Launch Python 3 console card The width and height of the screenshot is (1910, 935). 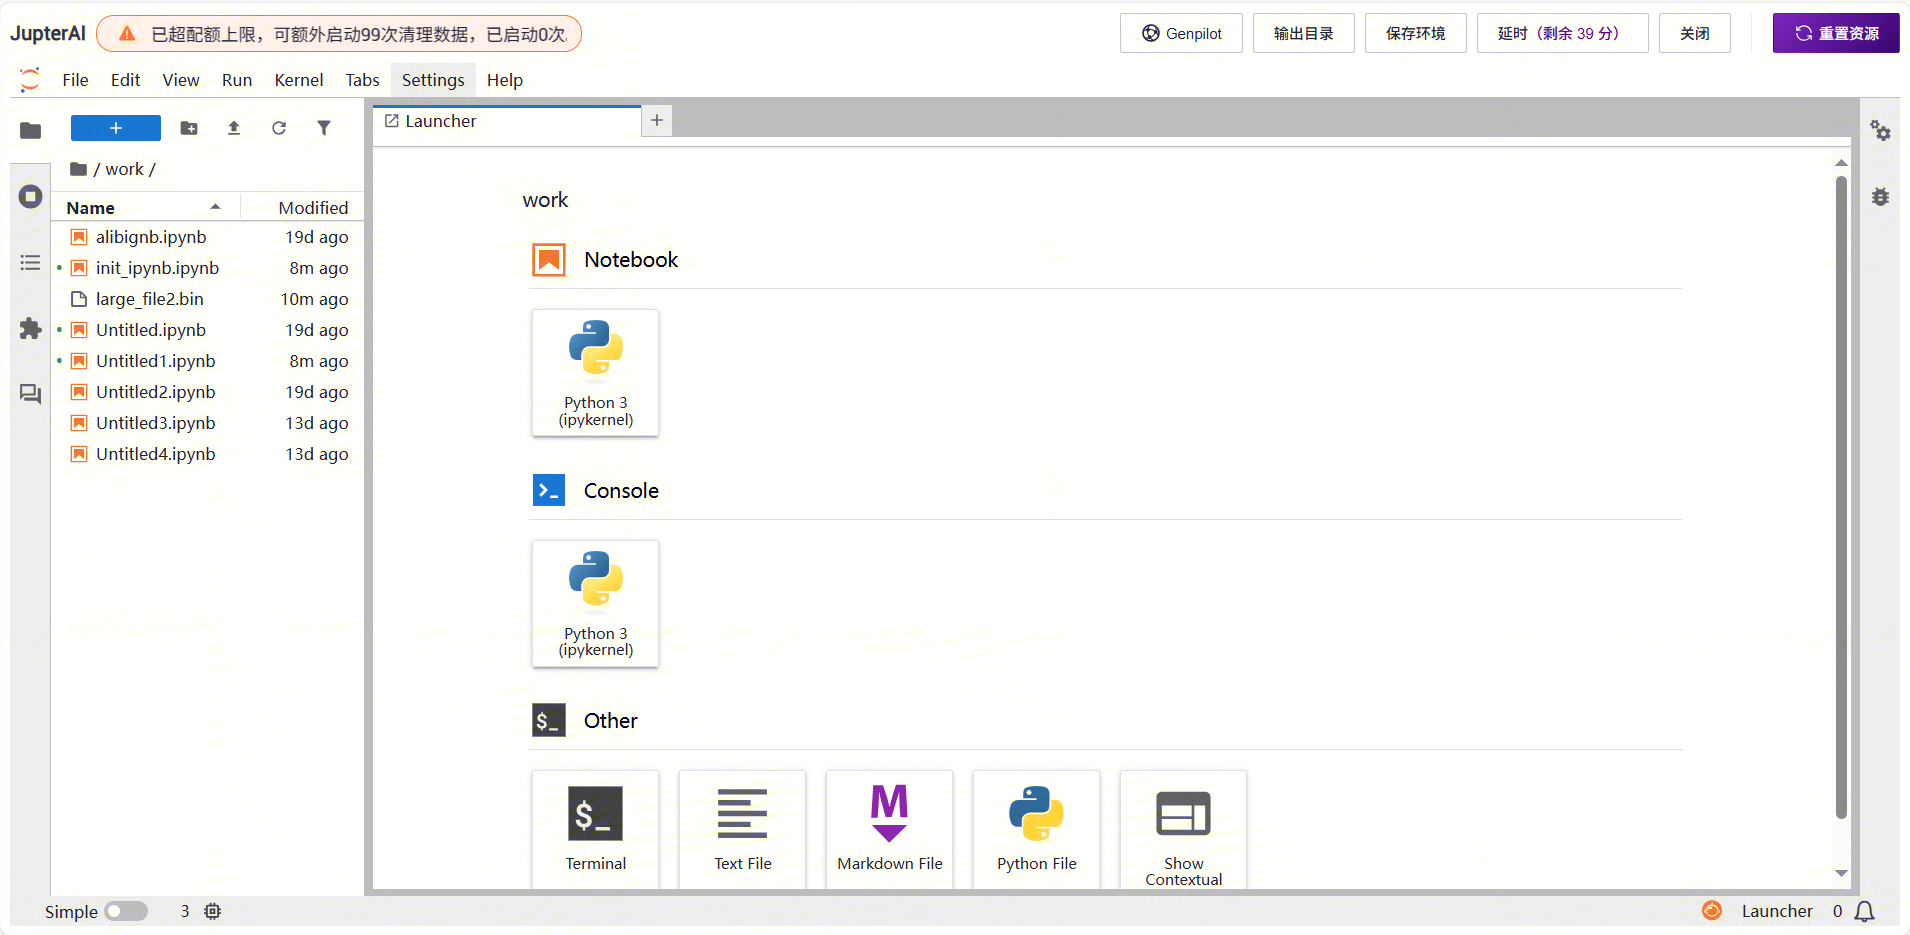596,603
